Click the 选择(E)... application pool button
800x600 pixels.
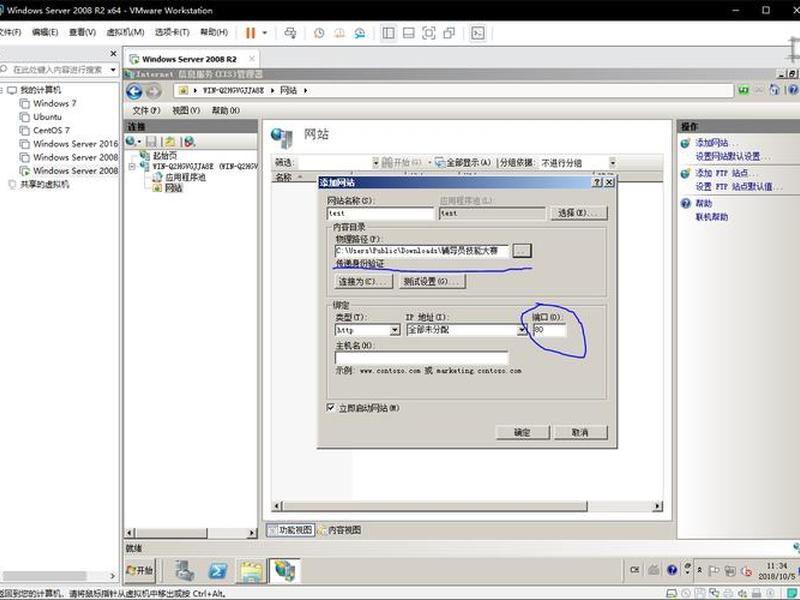(x=579, y=213)
